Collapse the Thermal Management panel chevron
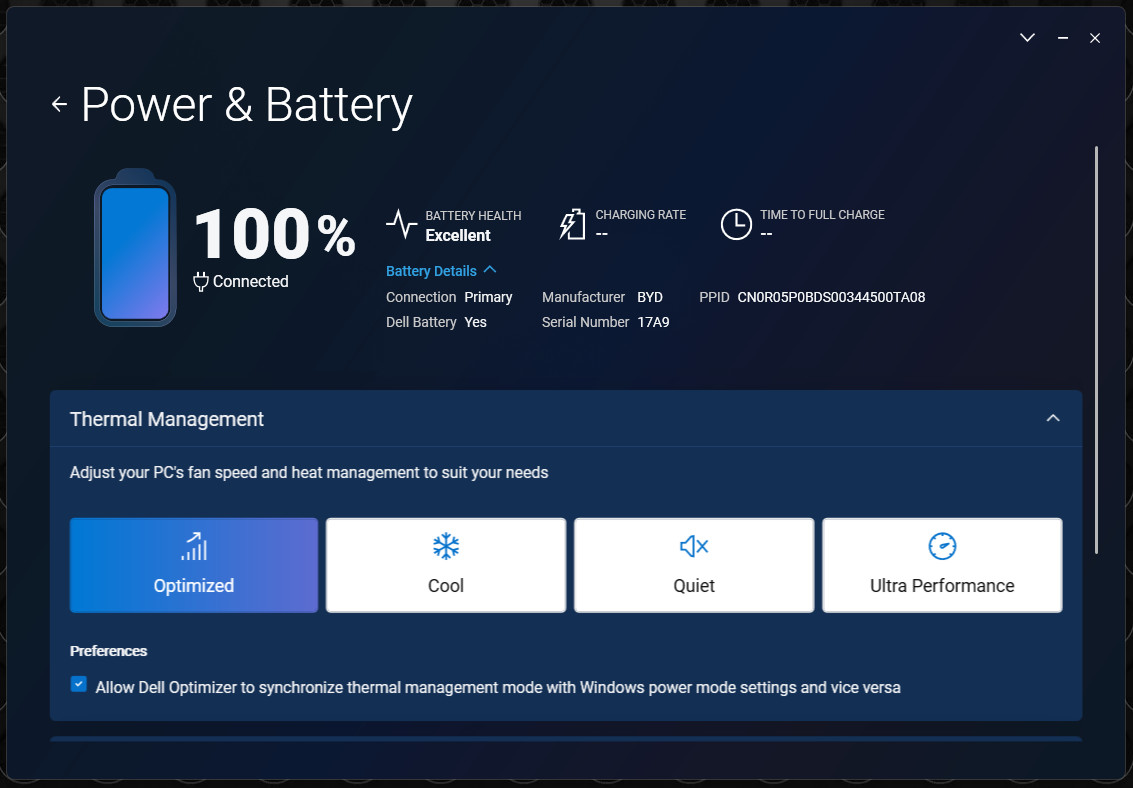Image resolution: width=1133 pixels, height=788 pixels. click(x=1053, y=418)
